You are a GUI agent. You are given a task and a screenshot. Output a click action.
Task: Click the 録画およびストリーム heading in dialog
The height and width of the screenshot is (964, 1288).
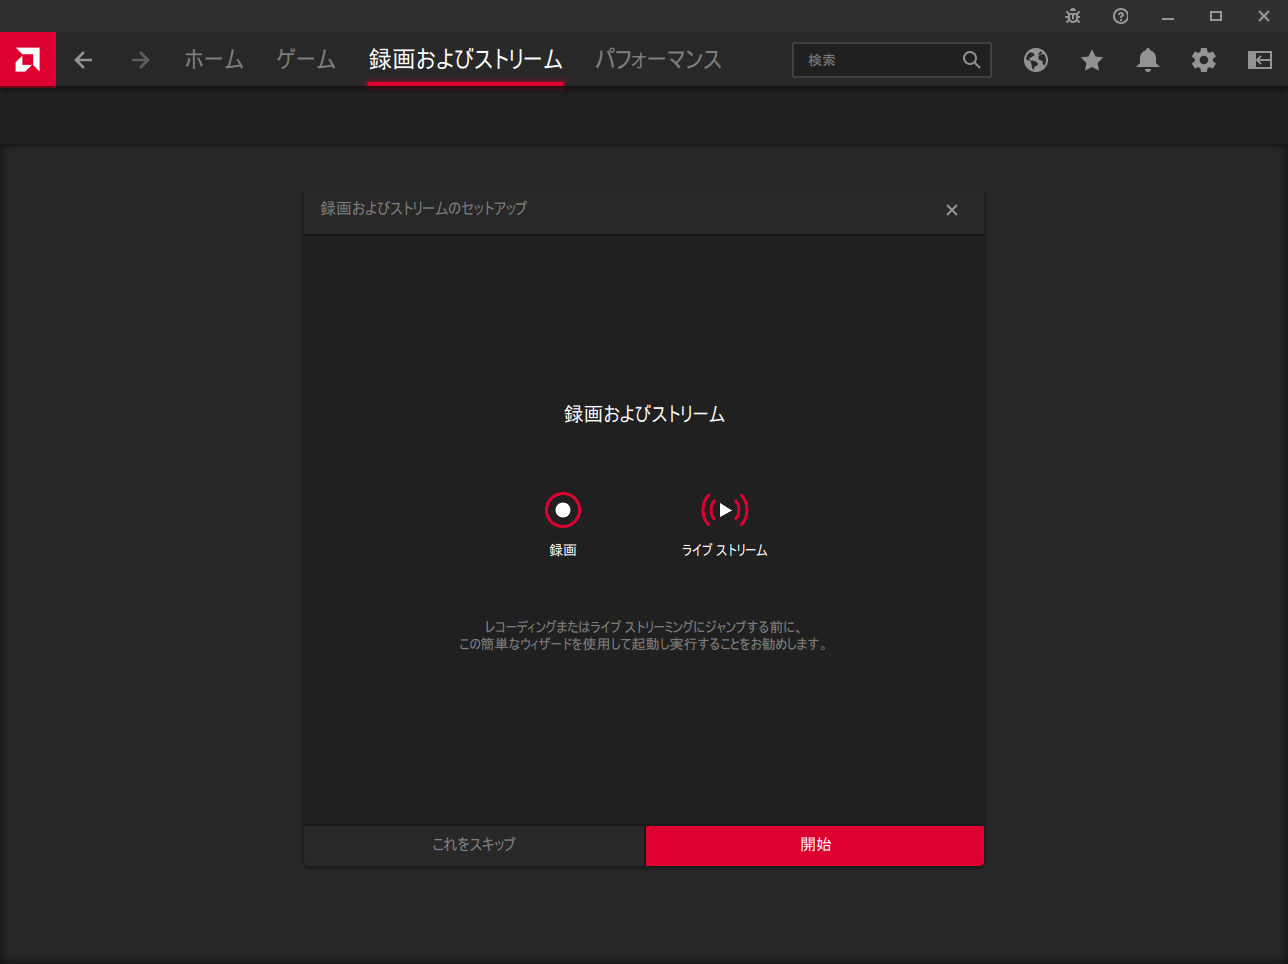[x=644, y=414]
